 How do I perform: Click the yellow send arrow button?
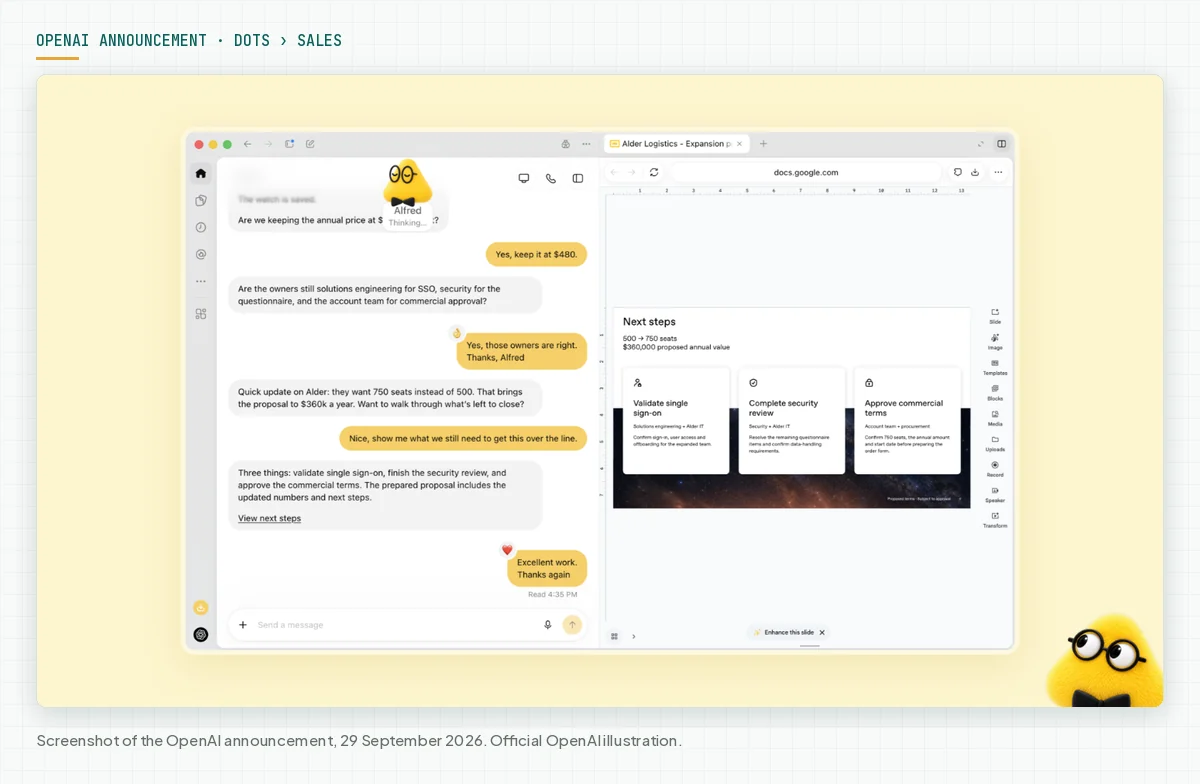(x=572, y=625)
